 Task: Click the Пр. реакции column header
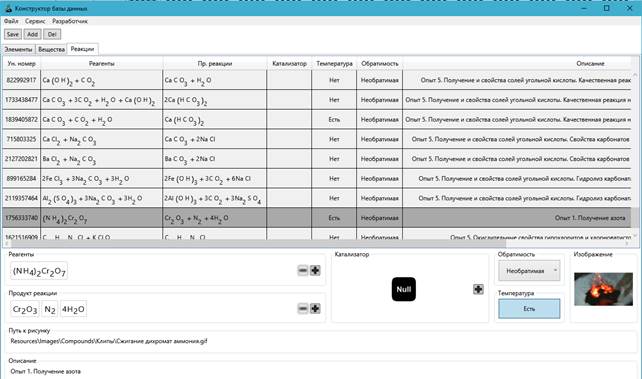pyautogui.click(x=215, y=63)
